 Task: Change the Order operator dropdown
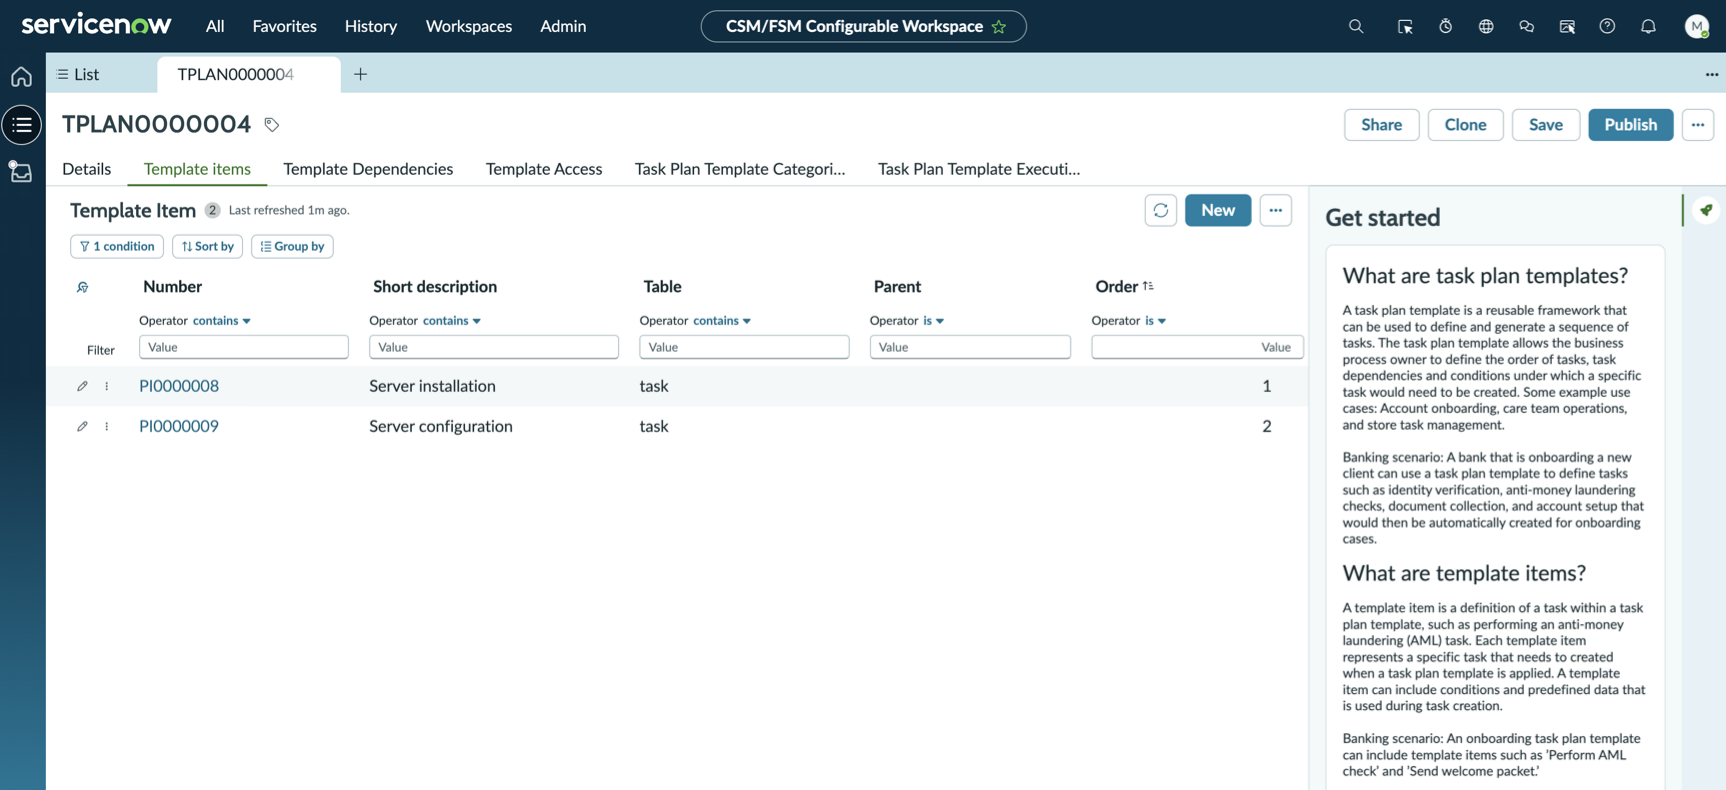(x=1155, y=320)
